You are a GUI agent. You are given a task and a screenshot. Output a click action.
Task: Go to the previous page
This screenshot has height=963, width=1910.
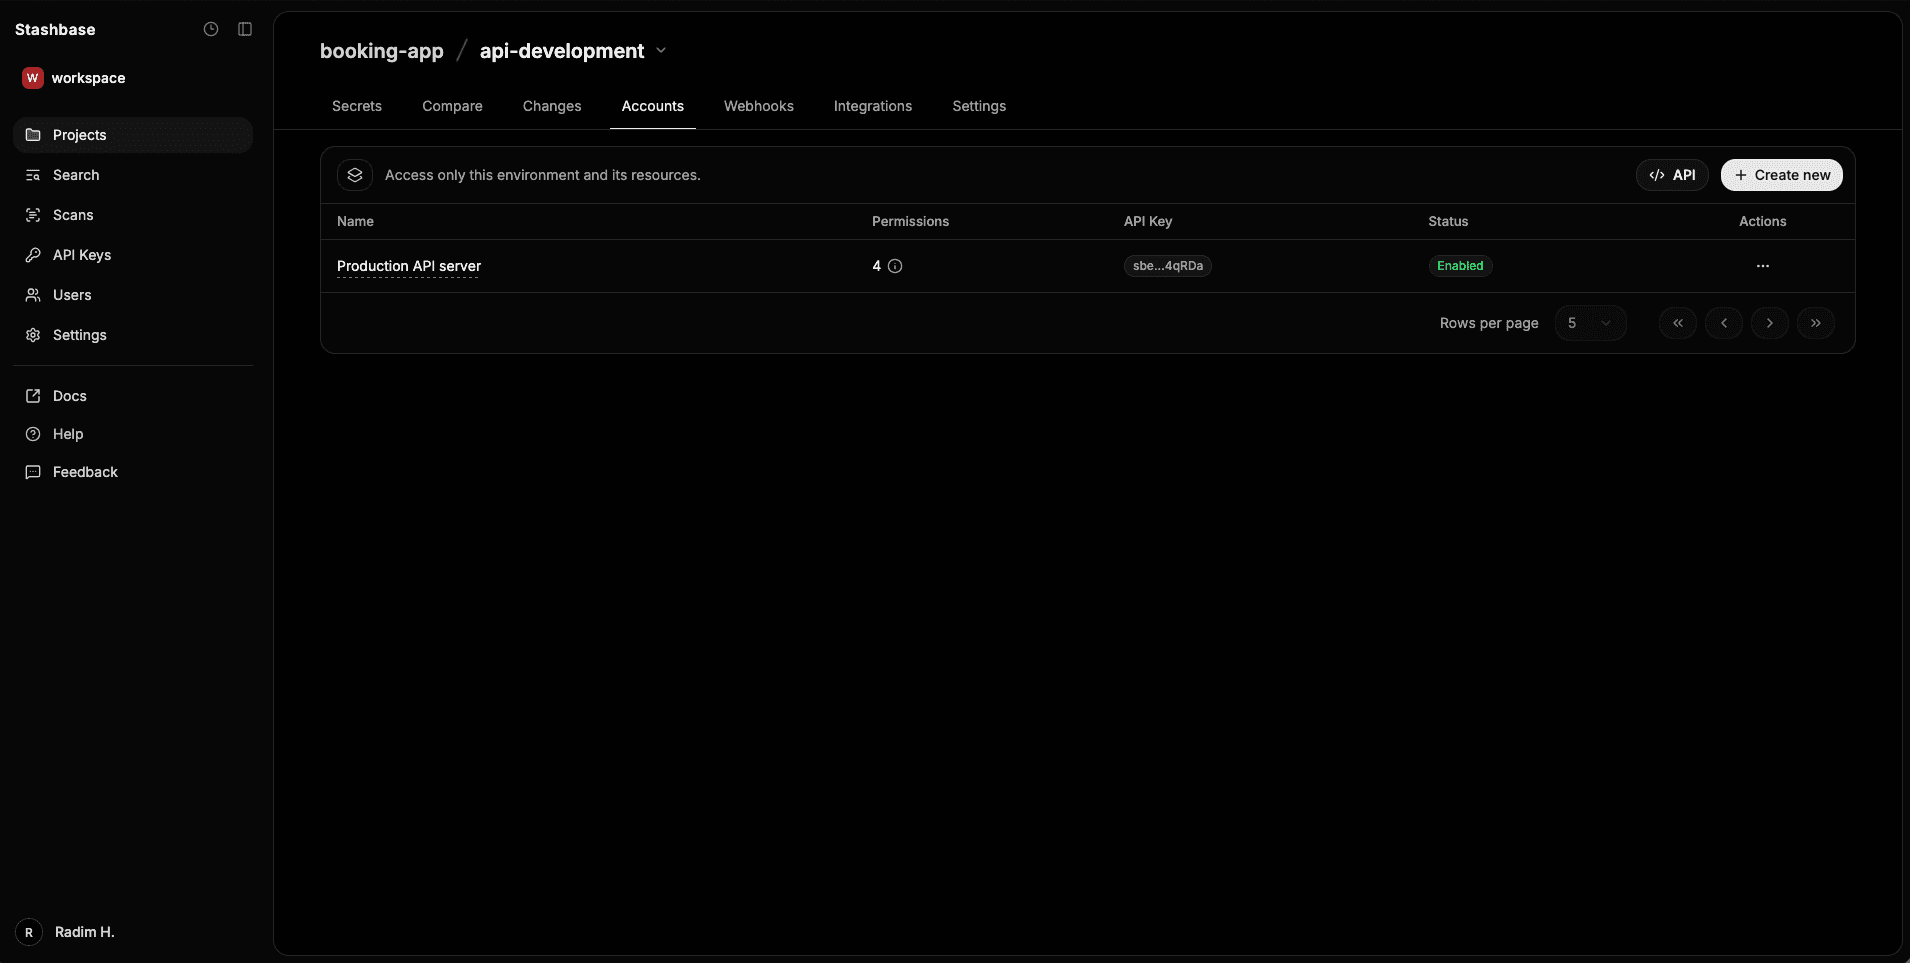tap(1724, 323)
